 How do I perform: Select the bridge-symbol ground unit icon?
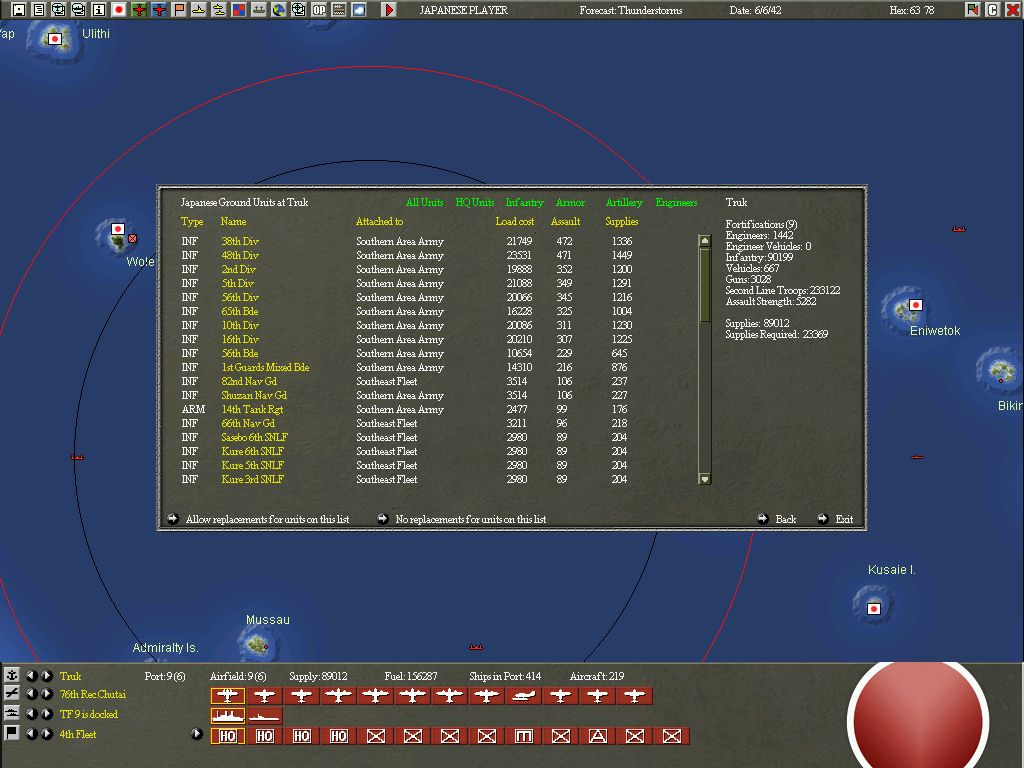523,736
